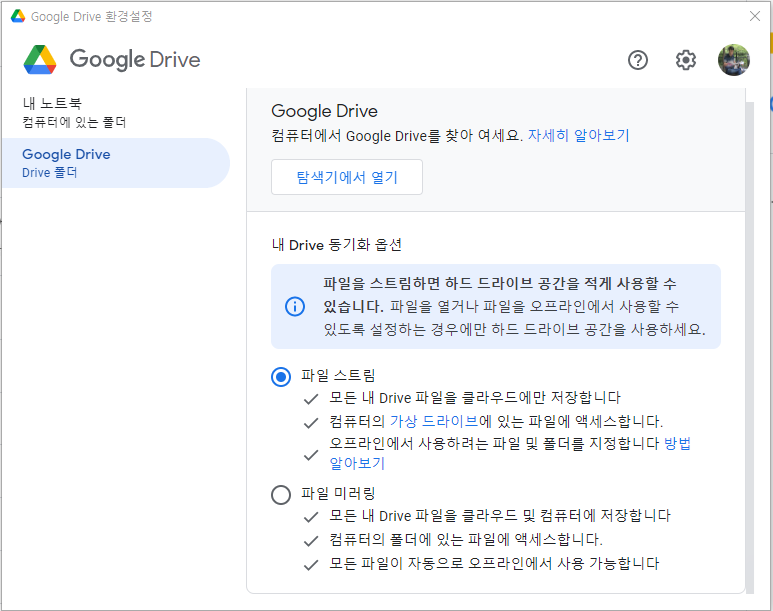Open settings via the gear icon
Viewport: 773px width, 611px height.
[x=685, y=60]
